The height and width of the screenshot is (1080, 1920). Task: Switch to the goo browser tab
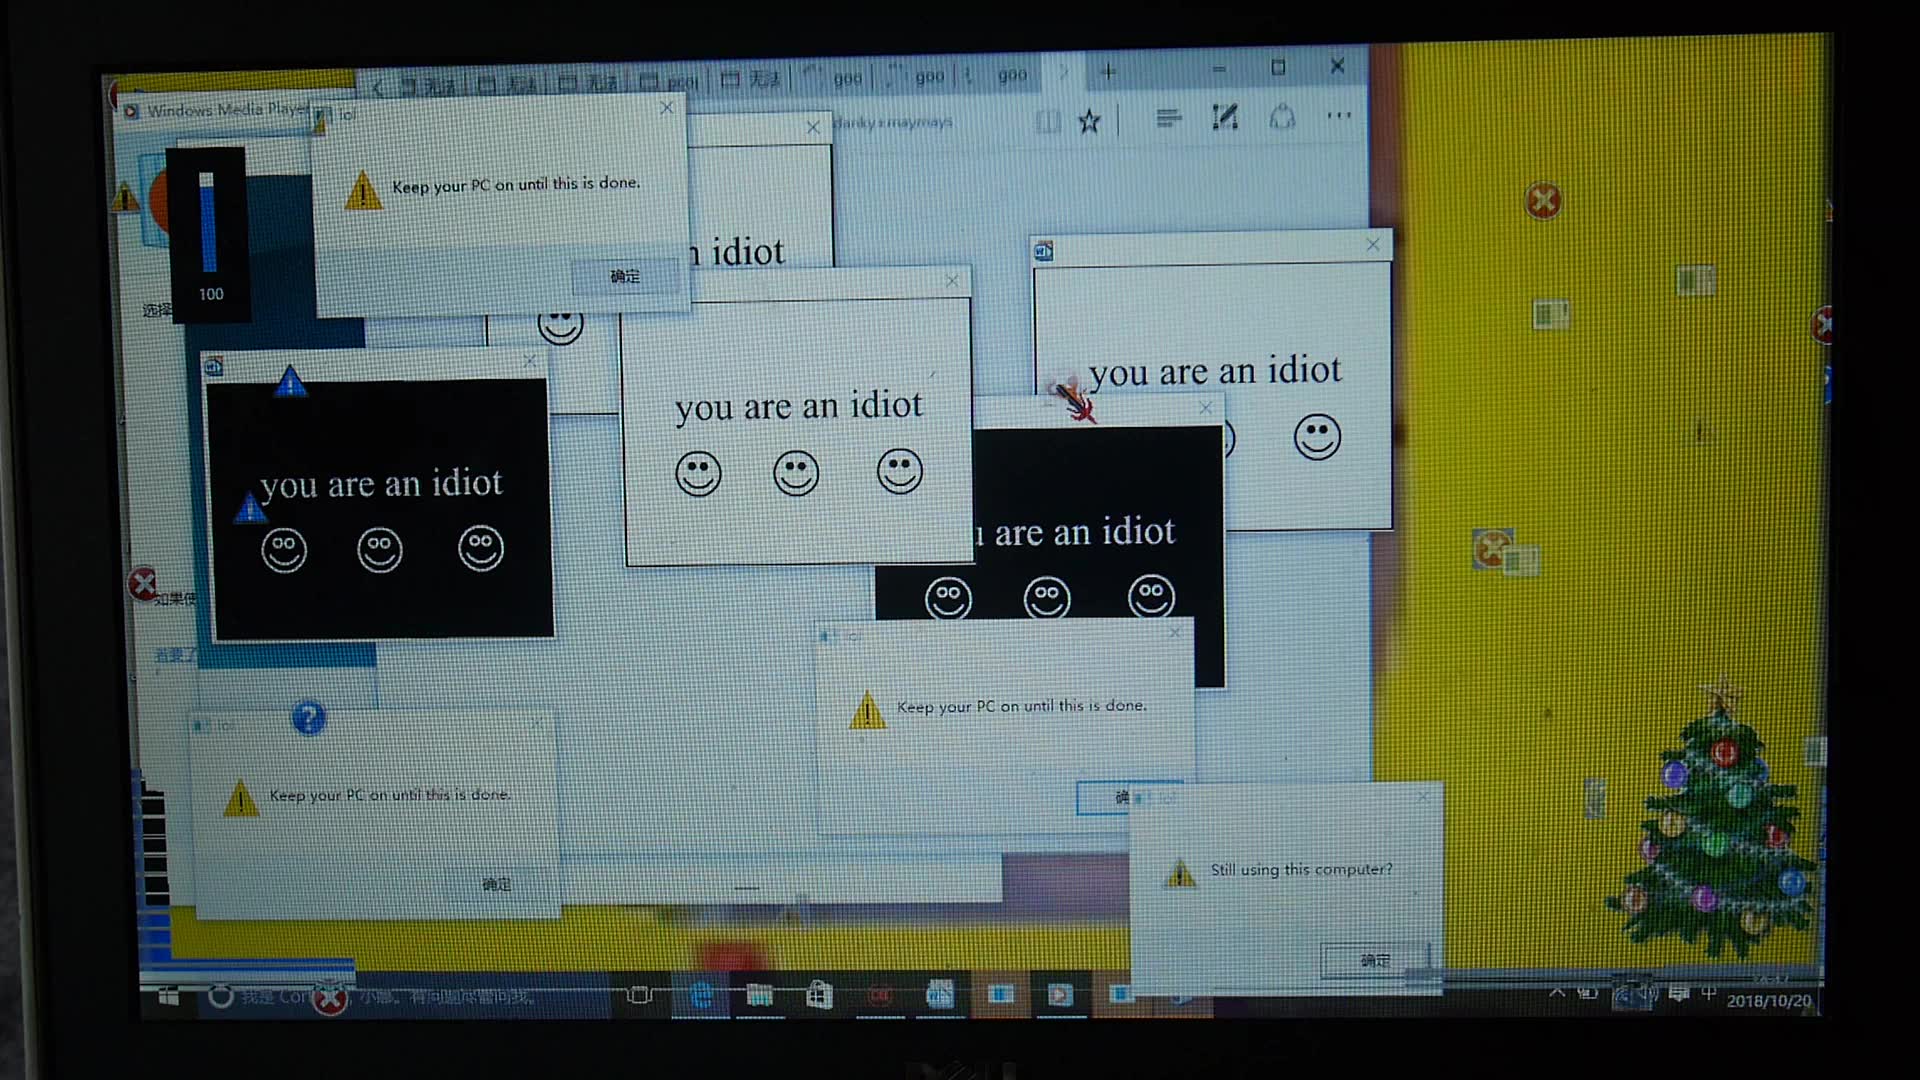pyautogui.click(x=845, y=75)
